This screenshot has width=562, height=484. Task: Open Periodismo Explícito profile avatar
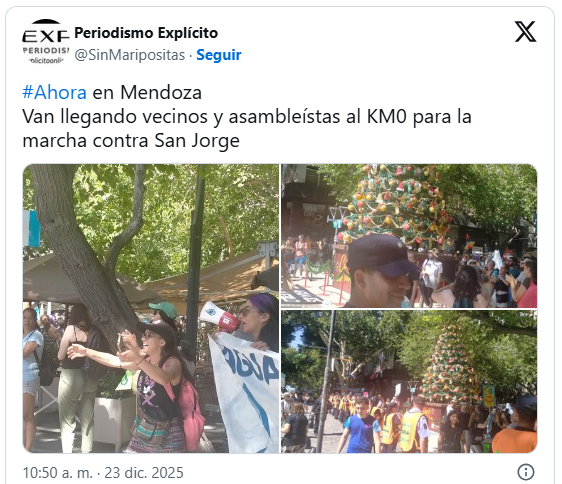pos(46,42)
